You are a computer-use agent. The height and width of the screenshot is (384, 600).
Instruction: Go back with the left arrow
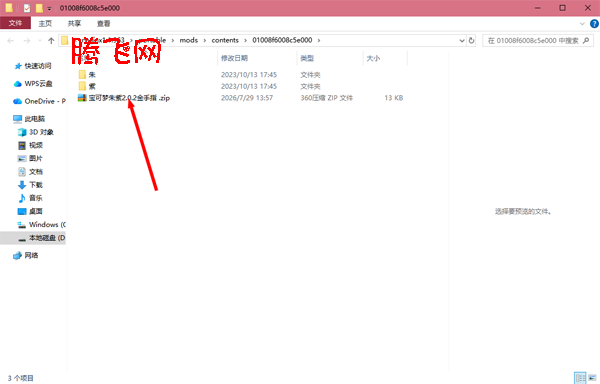[x=11, y=41]
